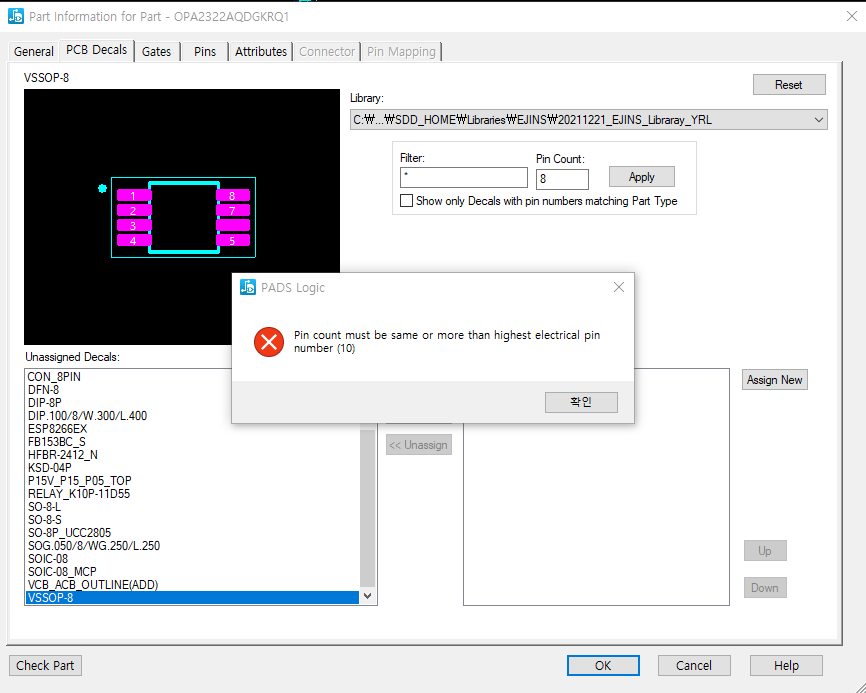Click the Part Information window title icon
866x693 pixels.
tap(16, 16)
